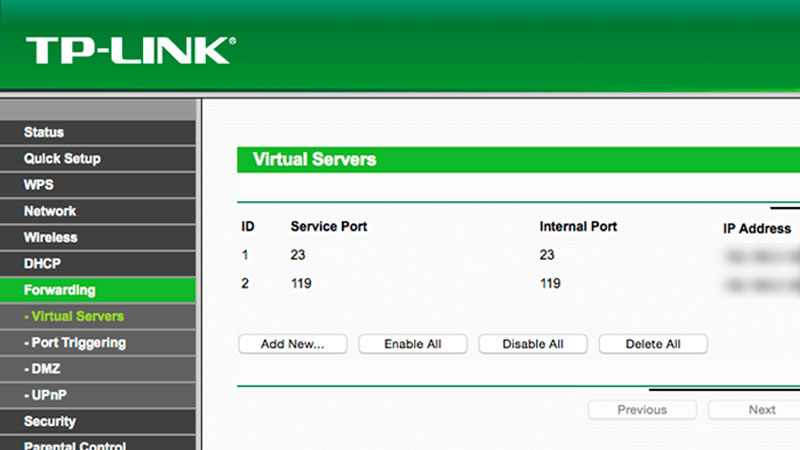Select the Virtual Servers submenu item
800x450 pixels.
74,316
